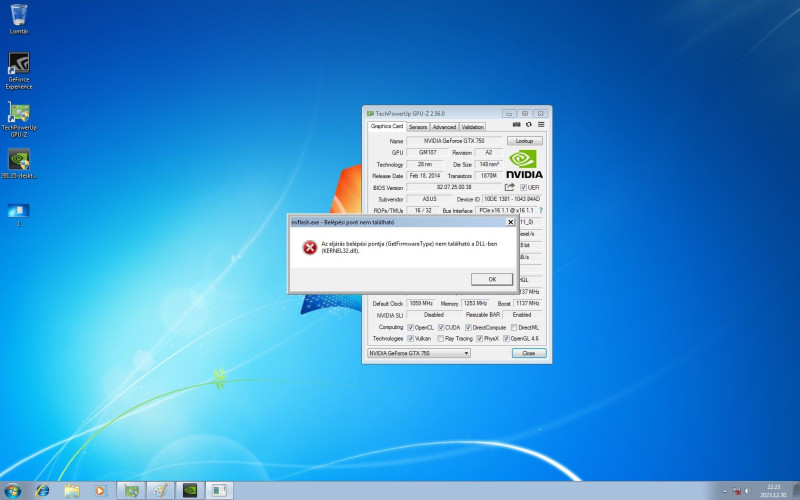Click the Technology field showing 28 nm
The height and width of the screenshot is (500, 800).
point(424,164)
